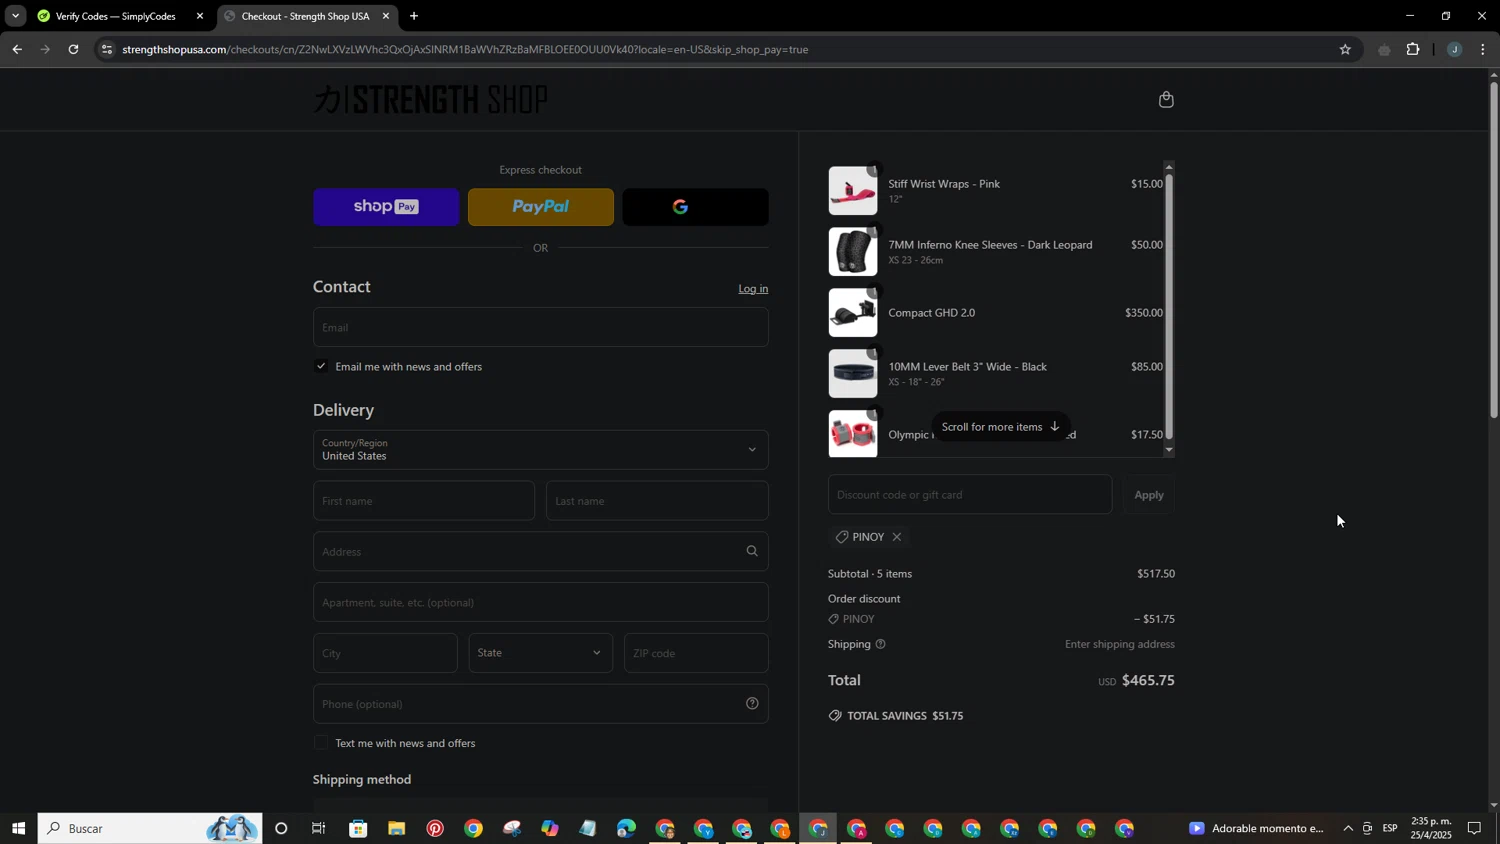Open the Windows Start menu
Image resolution: width=1500 pixels, height=844 pixels.
tap(18, 828)
